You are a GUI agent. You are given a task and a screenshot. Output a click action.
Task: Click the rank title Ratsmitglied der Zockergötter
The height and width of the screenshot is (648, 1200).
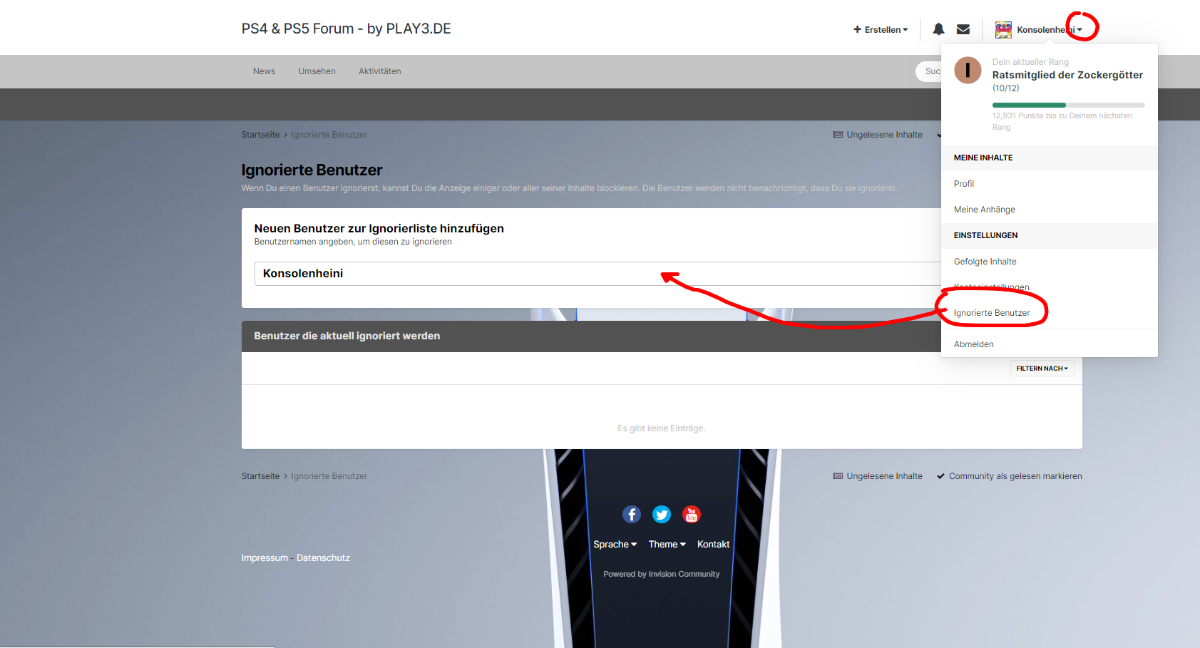pyautogui.click(x=1067, y=75)
